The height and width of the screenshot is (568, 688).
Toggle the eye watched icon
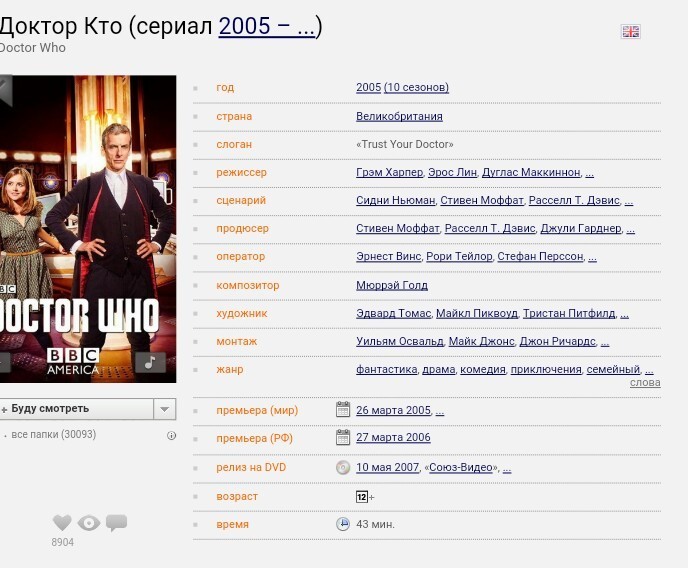(x=89, y=523)
